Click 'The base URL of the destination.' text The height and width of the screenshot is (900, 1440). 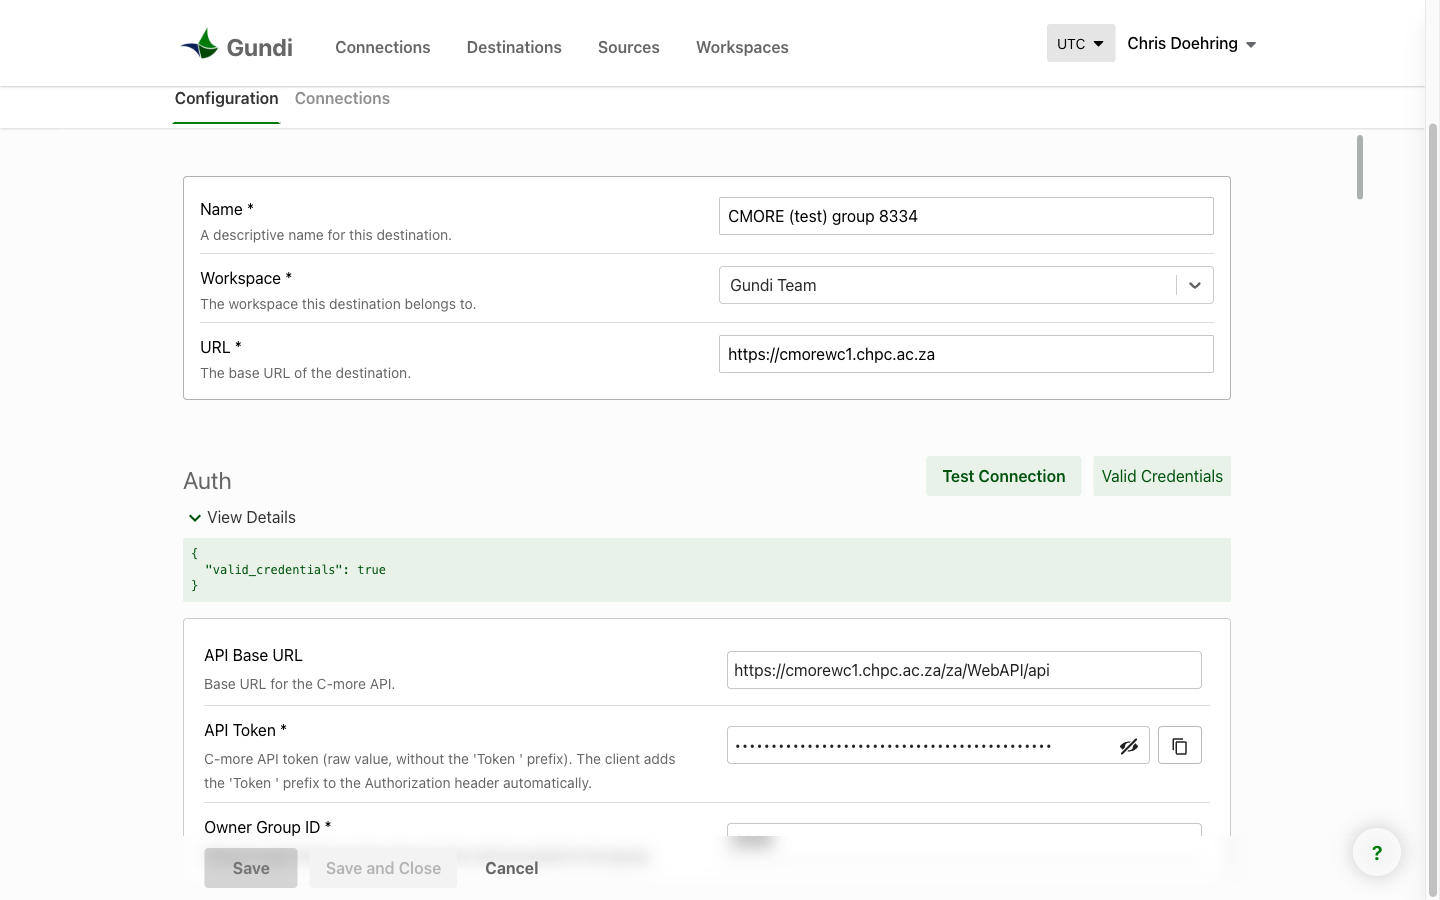tap(305, 373)
